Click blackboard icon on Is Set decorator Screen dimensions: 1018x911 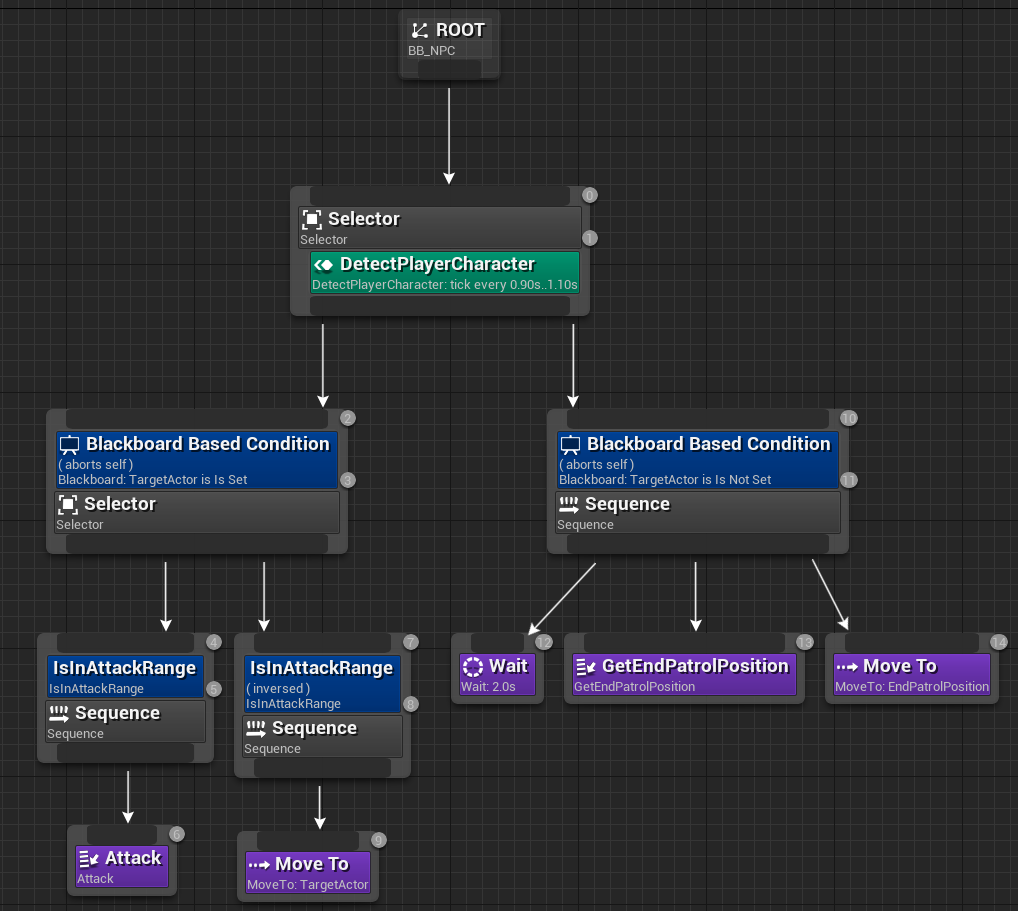coord(69,445)
